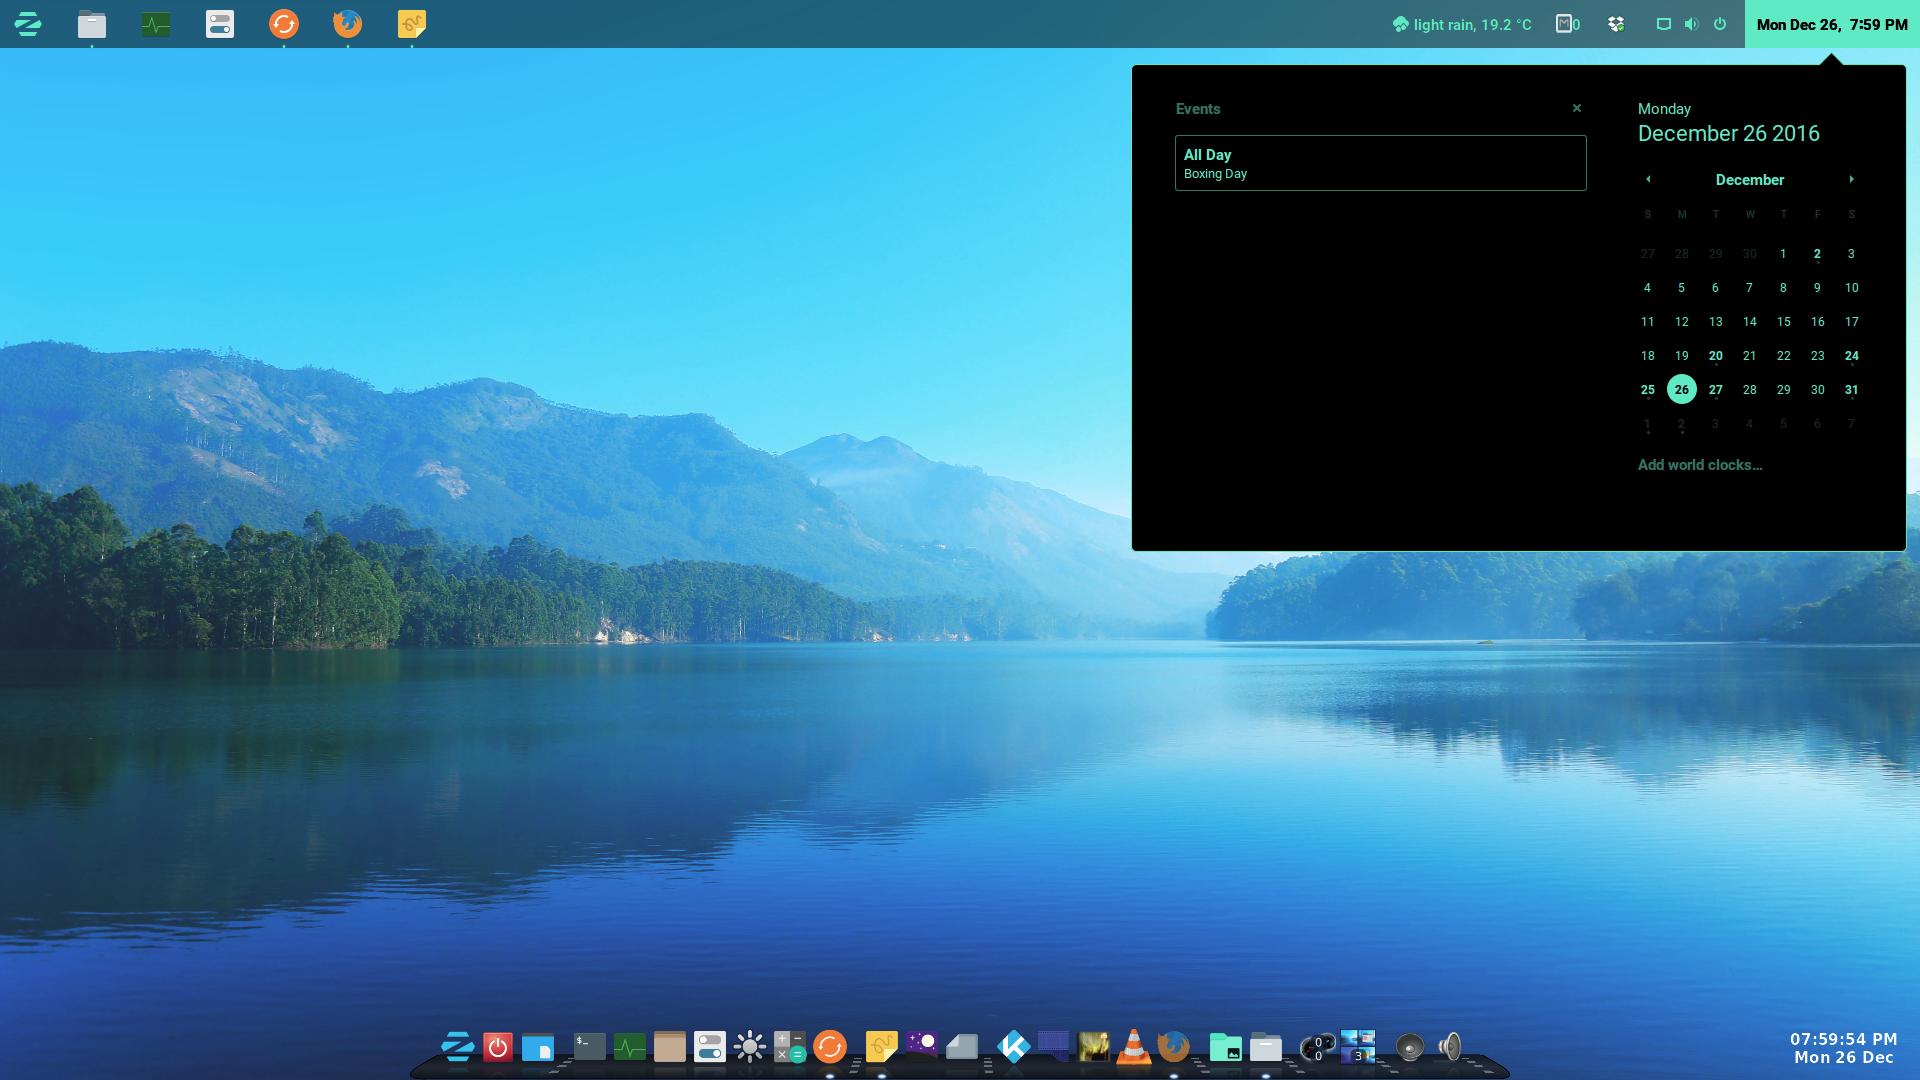Click the red power icon in dock
Viewport: 1920px width, 1080px height.
pyautogui.click(x=497, y=1047)
